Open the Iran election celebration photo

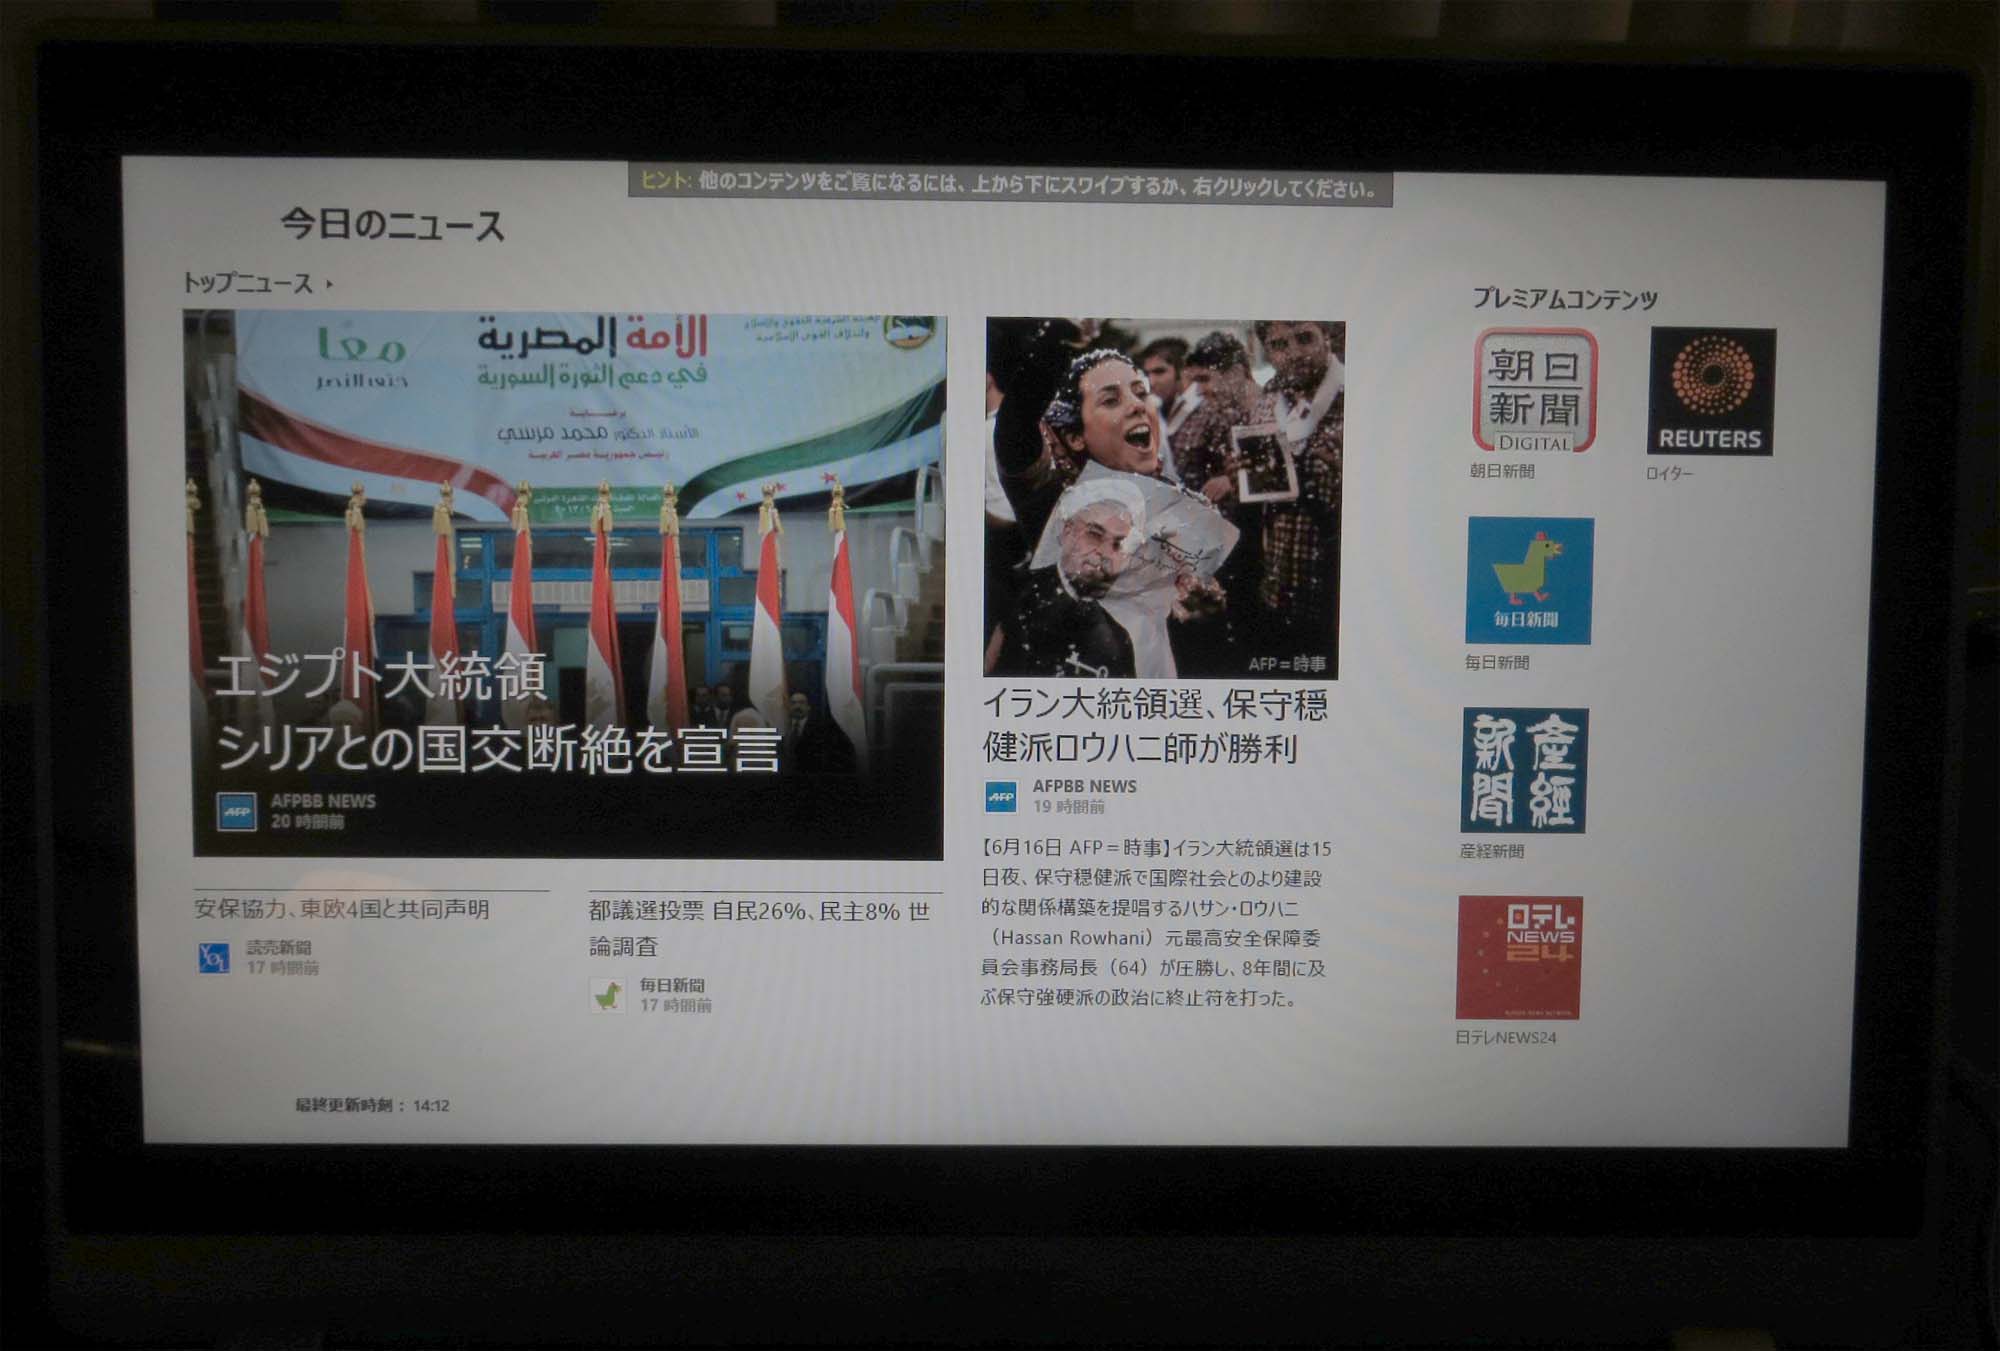click(x=1164, y=498)
